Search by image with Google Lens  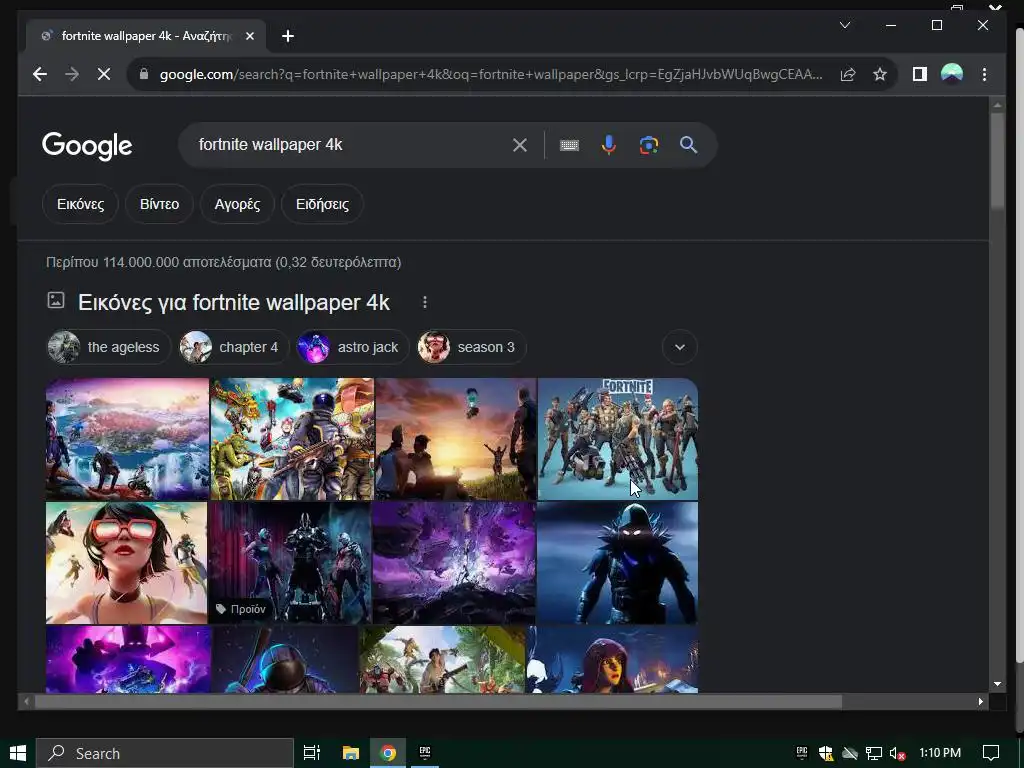coord(648,145)
